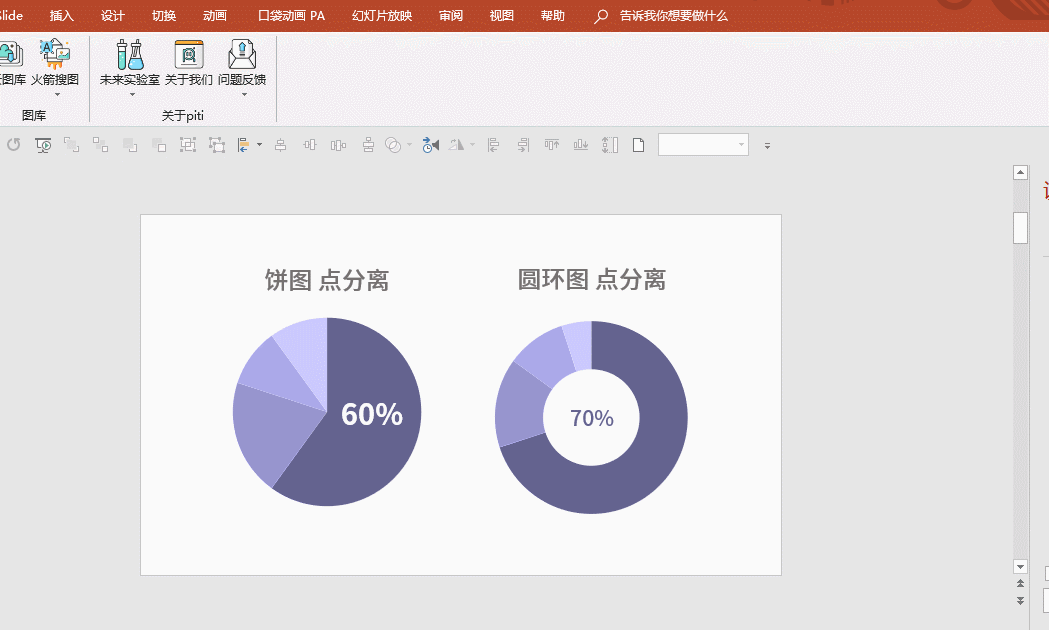Click the redo/repeat arrow icon
1049x630 pixels.
[x=13, y=144]
